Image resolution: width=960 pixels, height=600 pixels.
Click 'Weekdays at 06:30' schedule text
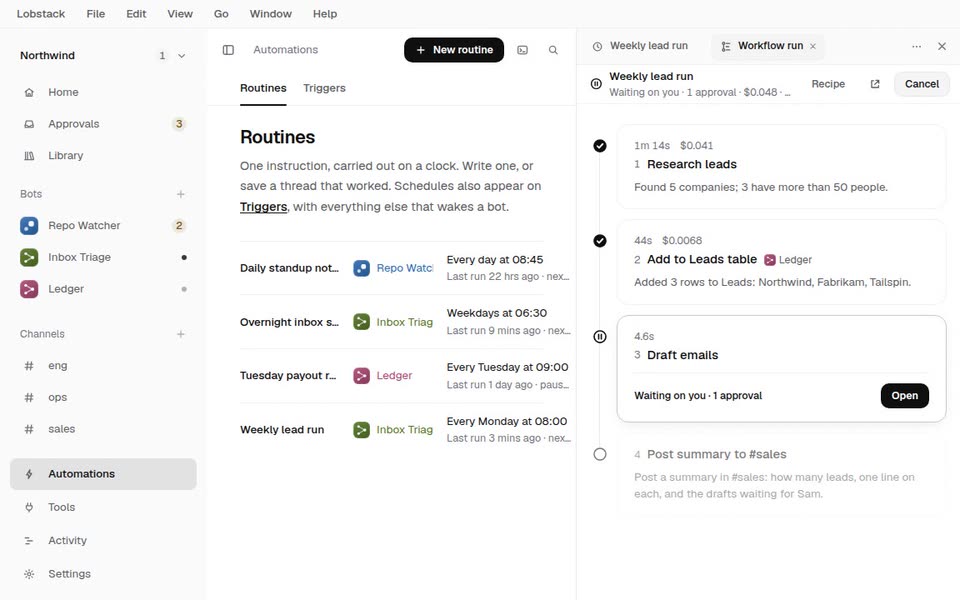497,313
